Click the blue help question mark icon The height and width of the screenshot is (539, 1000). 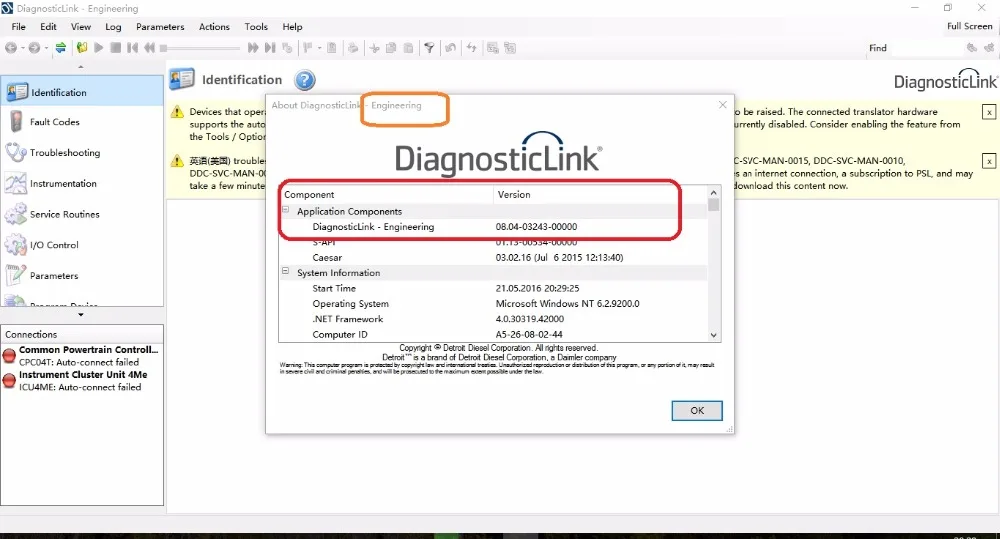coord(305,80)
